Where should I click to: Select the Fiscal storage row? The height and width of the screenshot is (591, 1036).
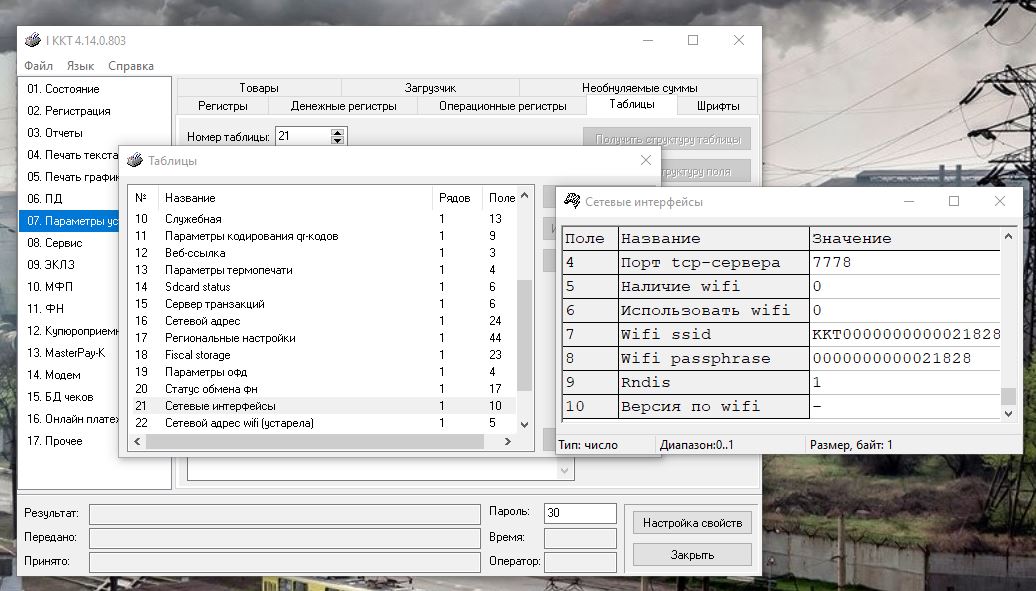(322, 355)
